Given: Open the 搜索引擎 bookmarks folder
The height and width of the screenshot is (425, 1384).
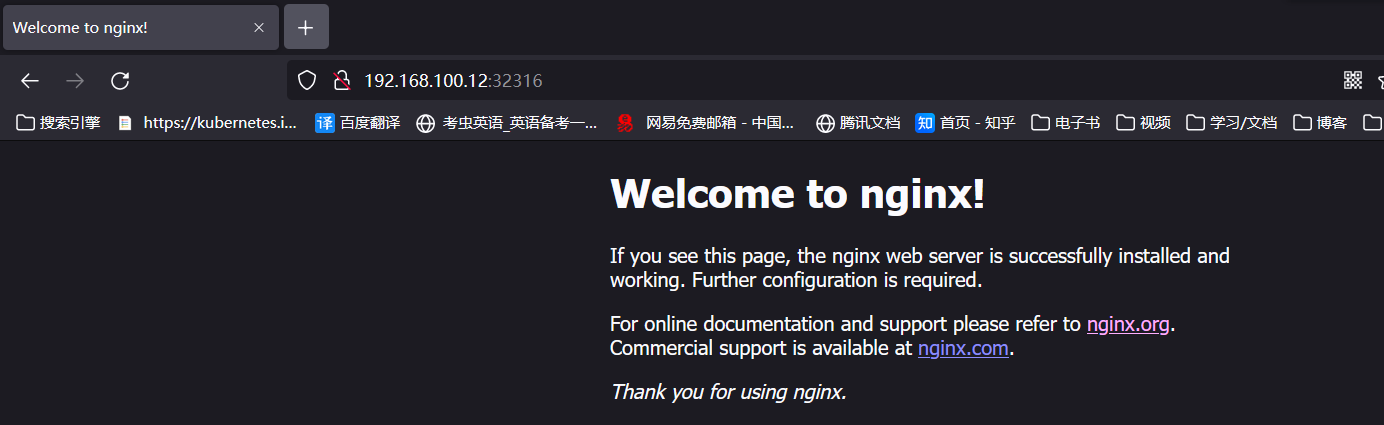Looking at the screenshot, I should [59, 123].
